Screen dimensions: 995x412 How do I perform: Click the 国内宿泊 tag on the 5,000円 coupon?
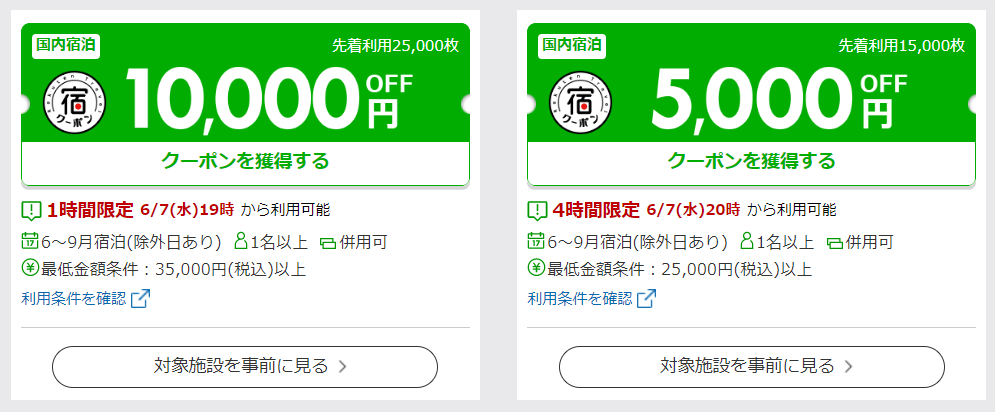pyautogui.click(x=572, y=46)
